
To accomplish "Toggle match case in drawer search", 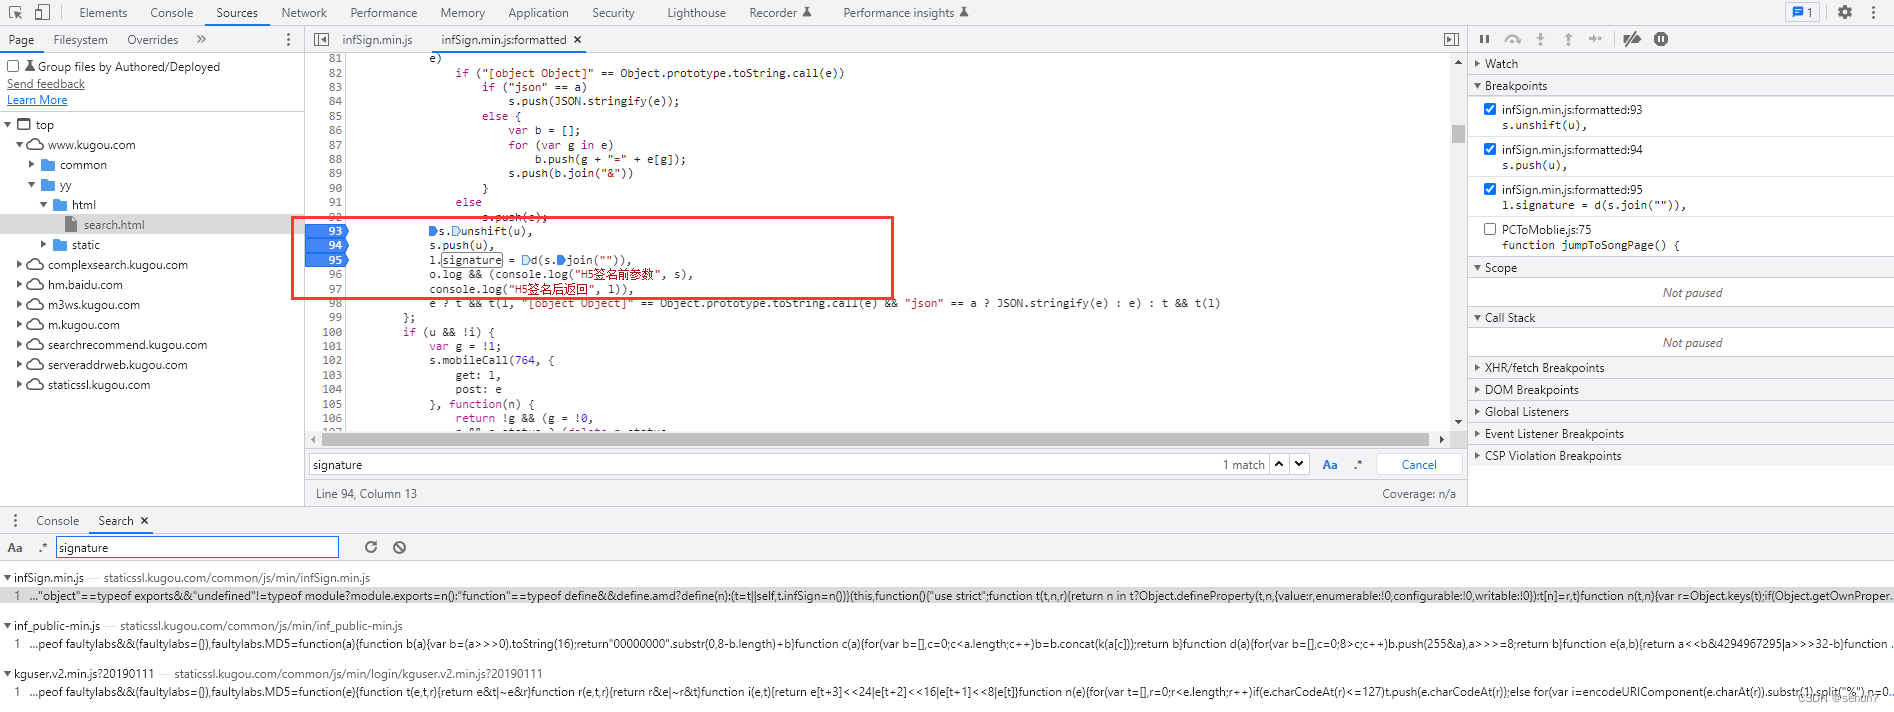I will (15, 547).
